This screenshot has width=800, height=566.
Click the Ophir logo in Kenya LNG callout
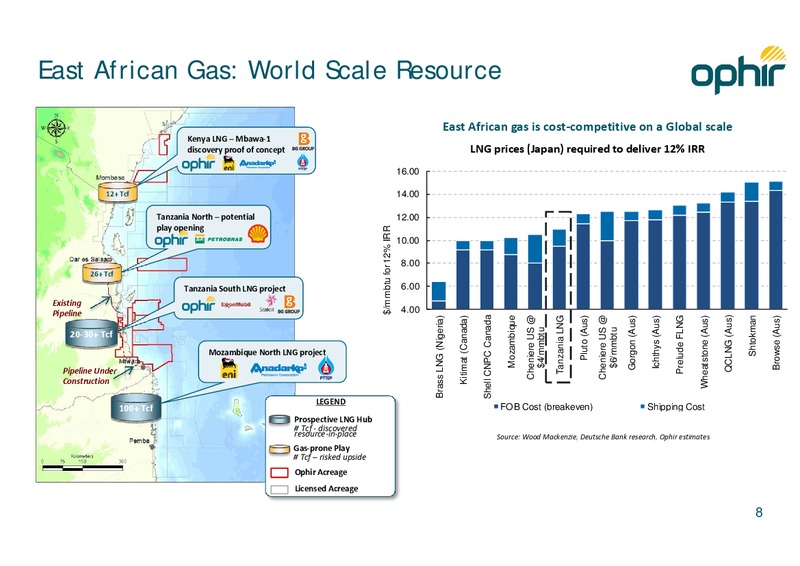point(198,163)
